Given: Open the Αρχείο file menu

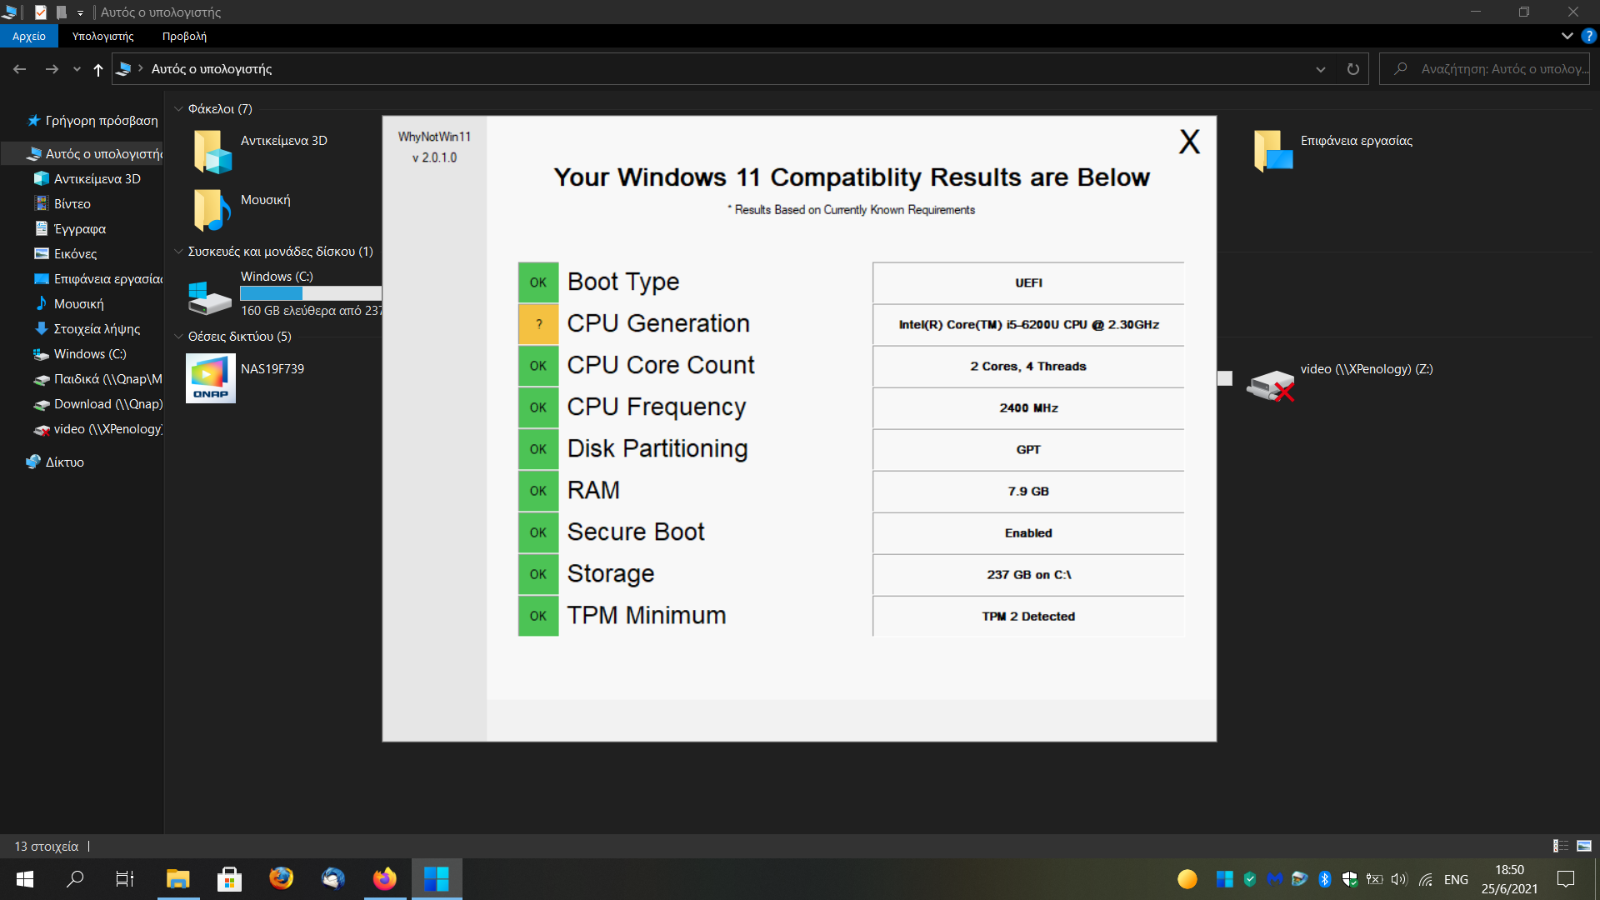Looking at the screenshot, I should tap(29, 36).
